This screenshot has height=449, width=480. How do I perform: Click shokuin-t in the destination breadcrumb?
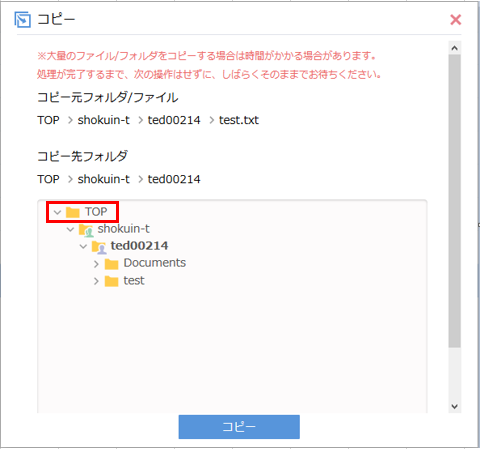pos(104,179)
